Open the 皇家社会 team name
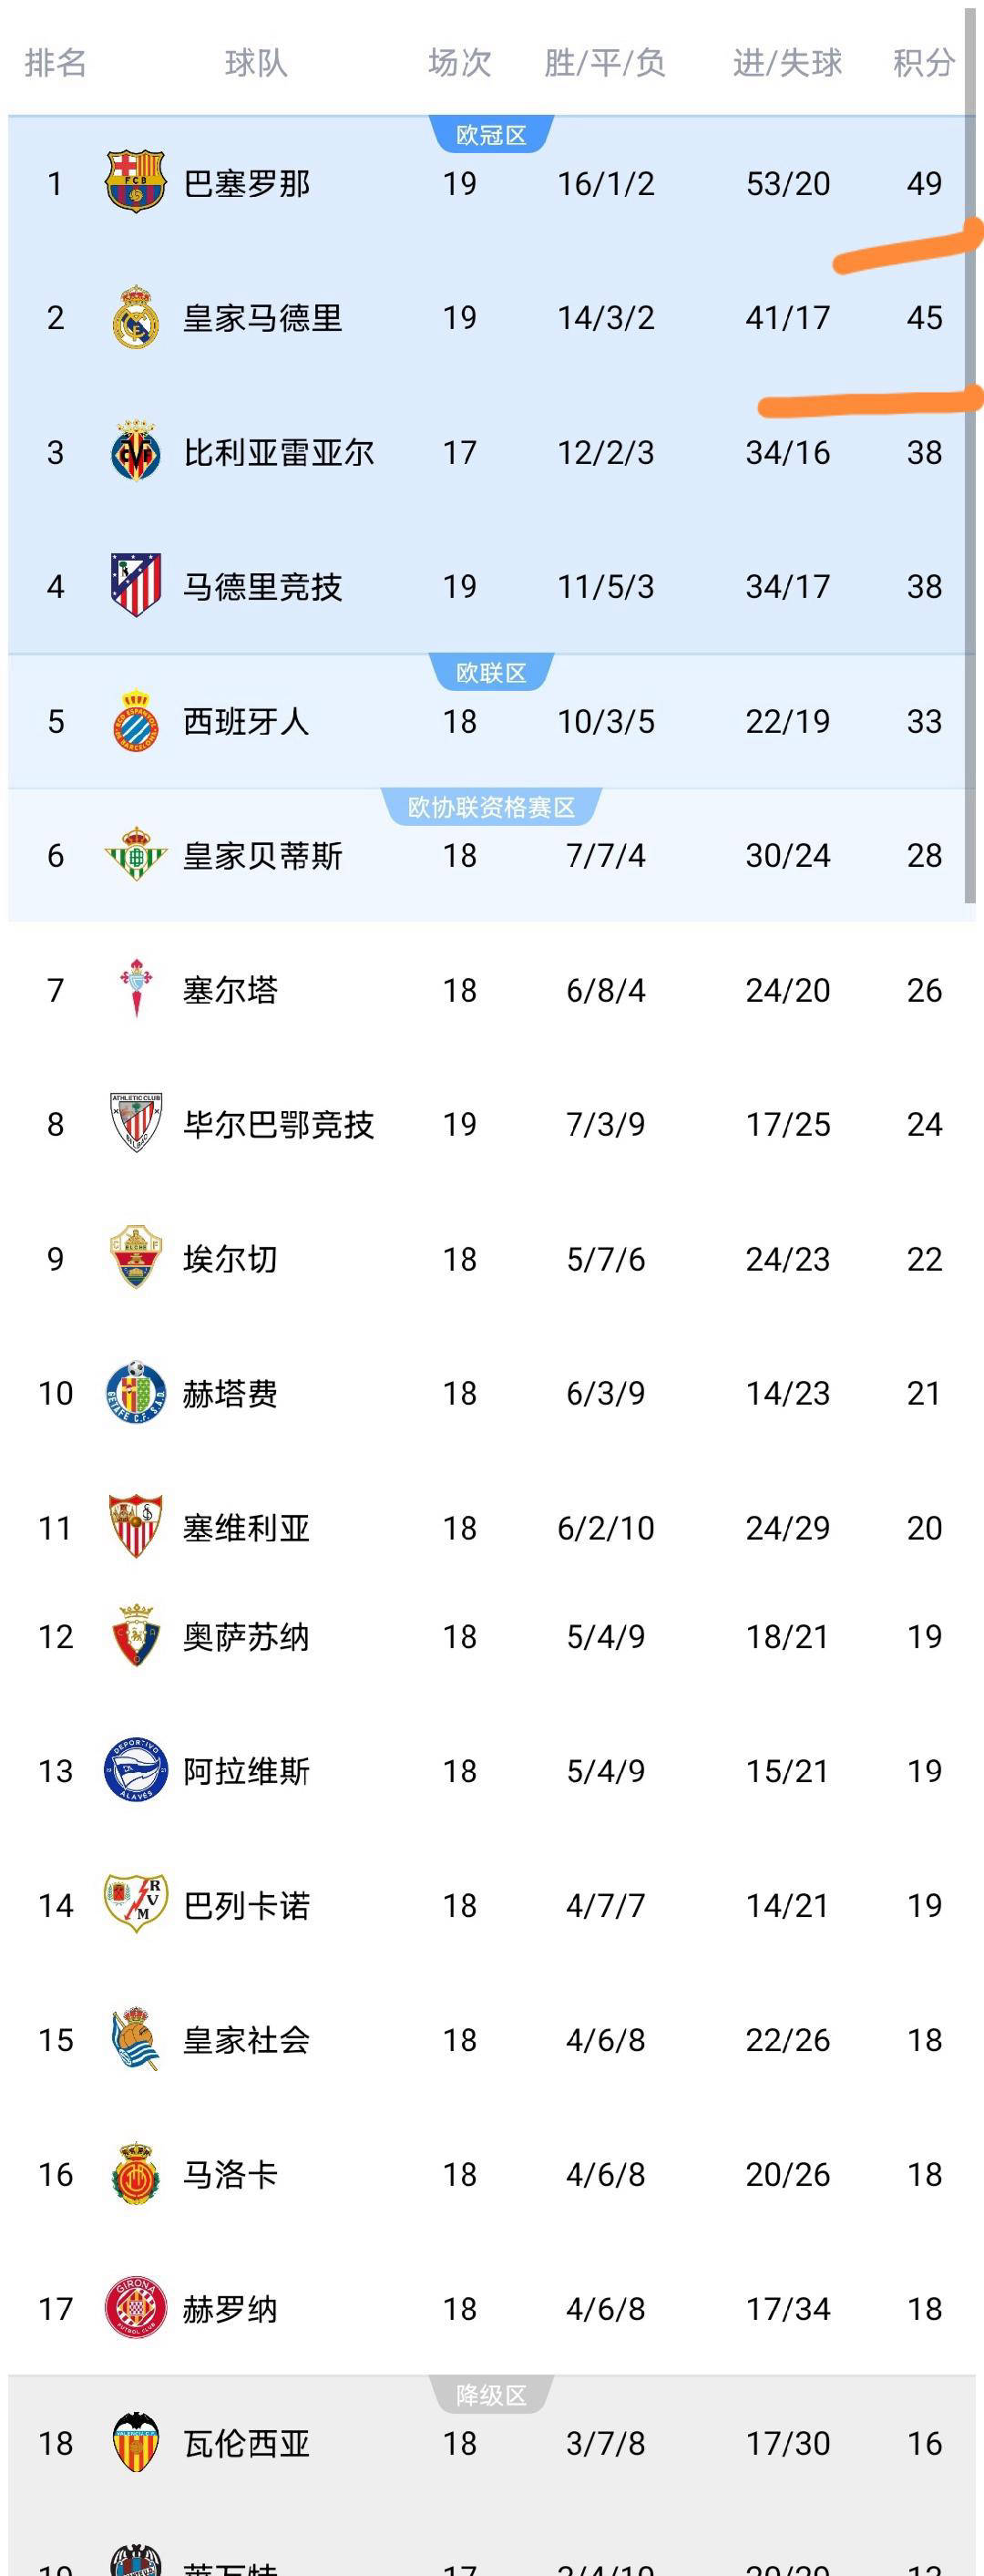 [x=246, y=2039]
